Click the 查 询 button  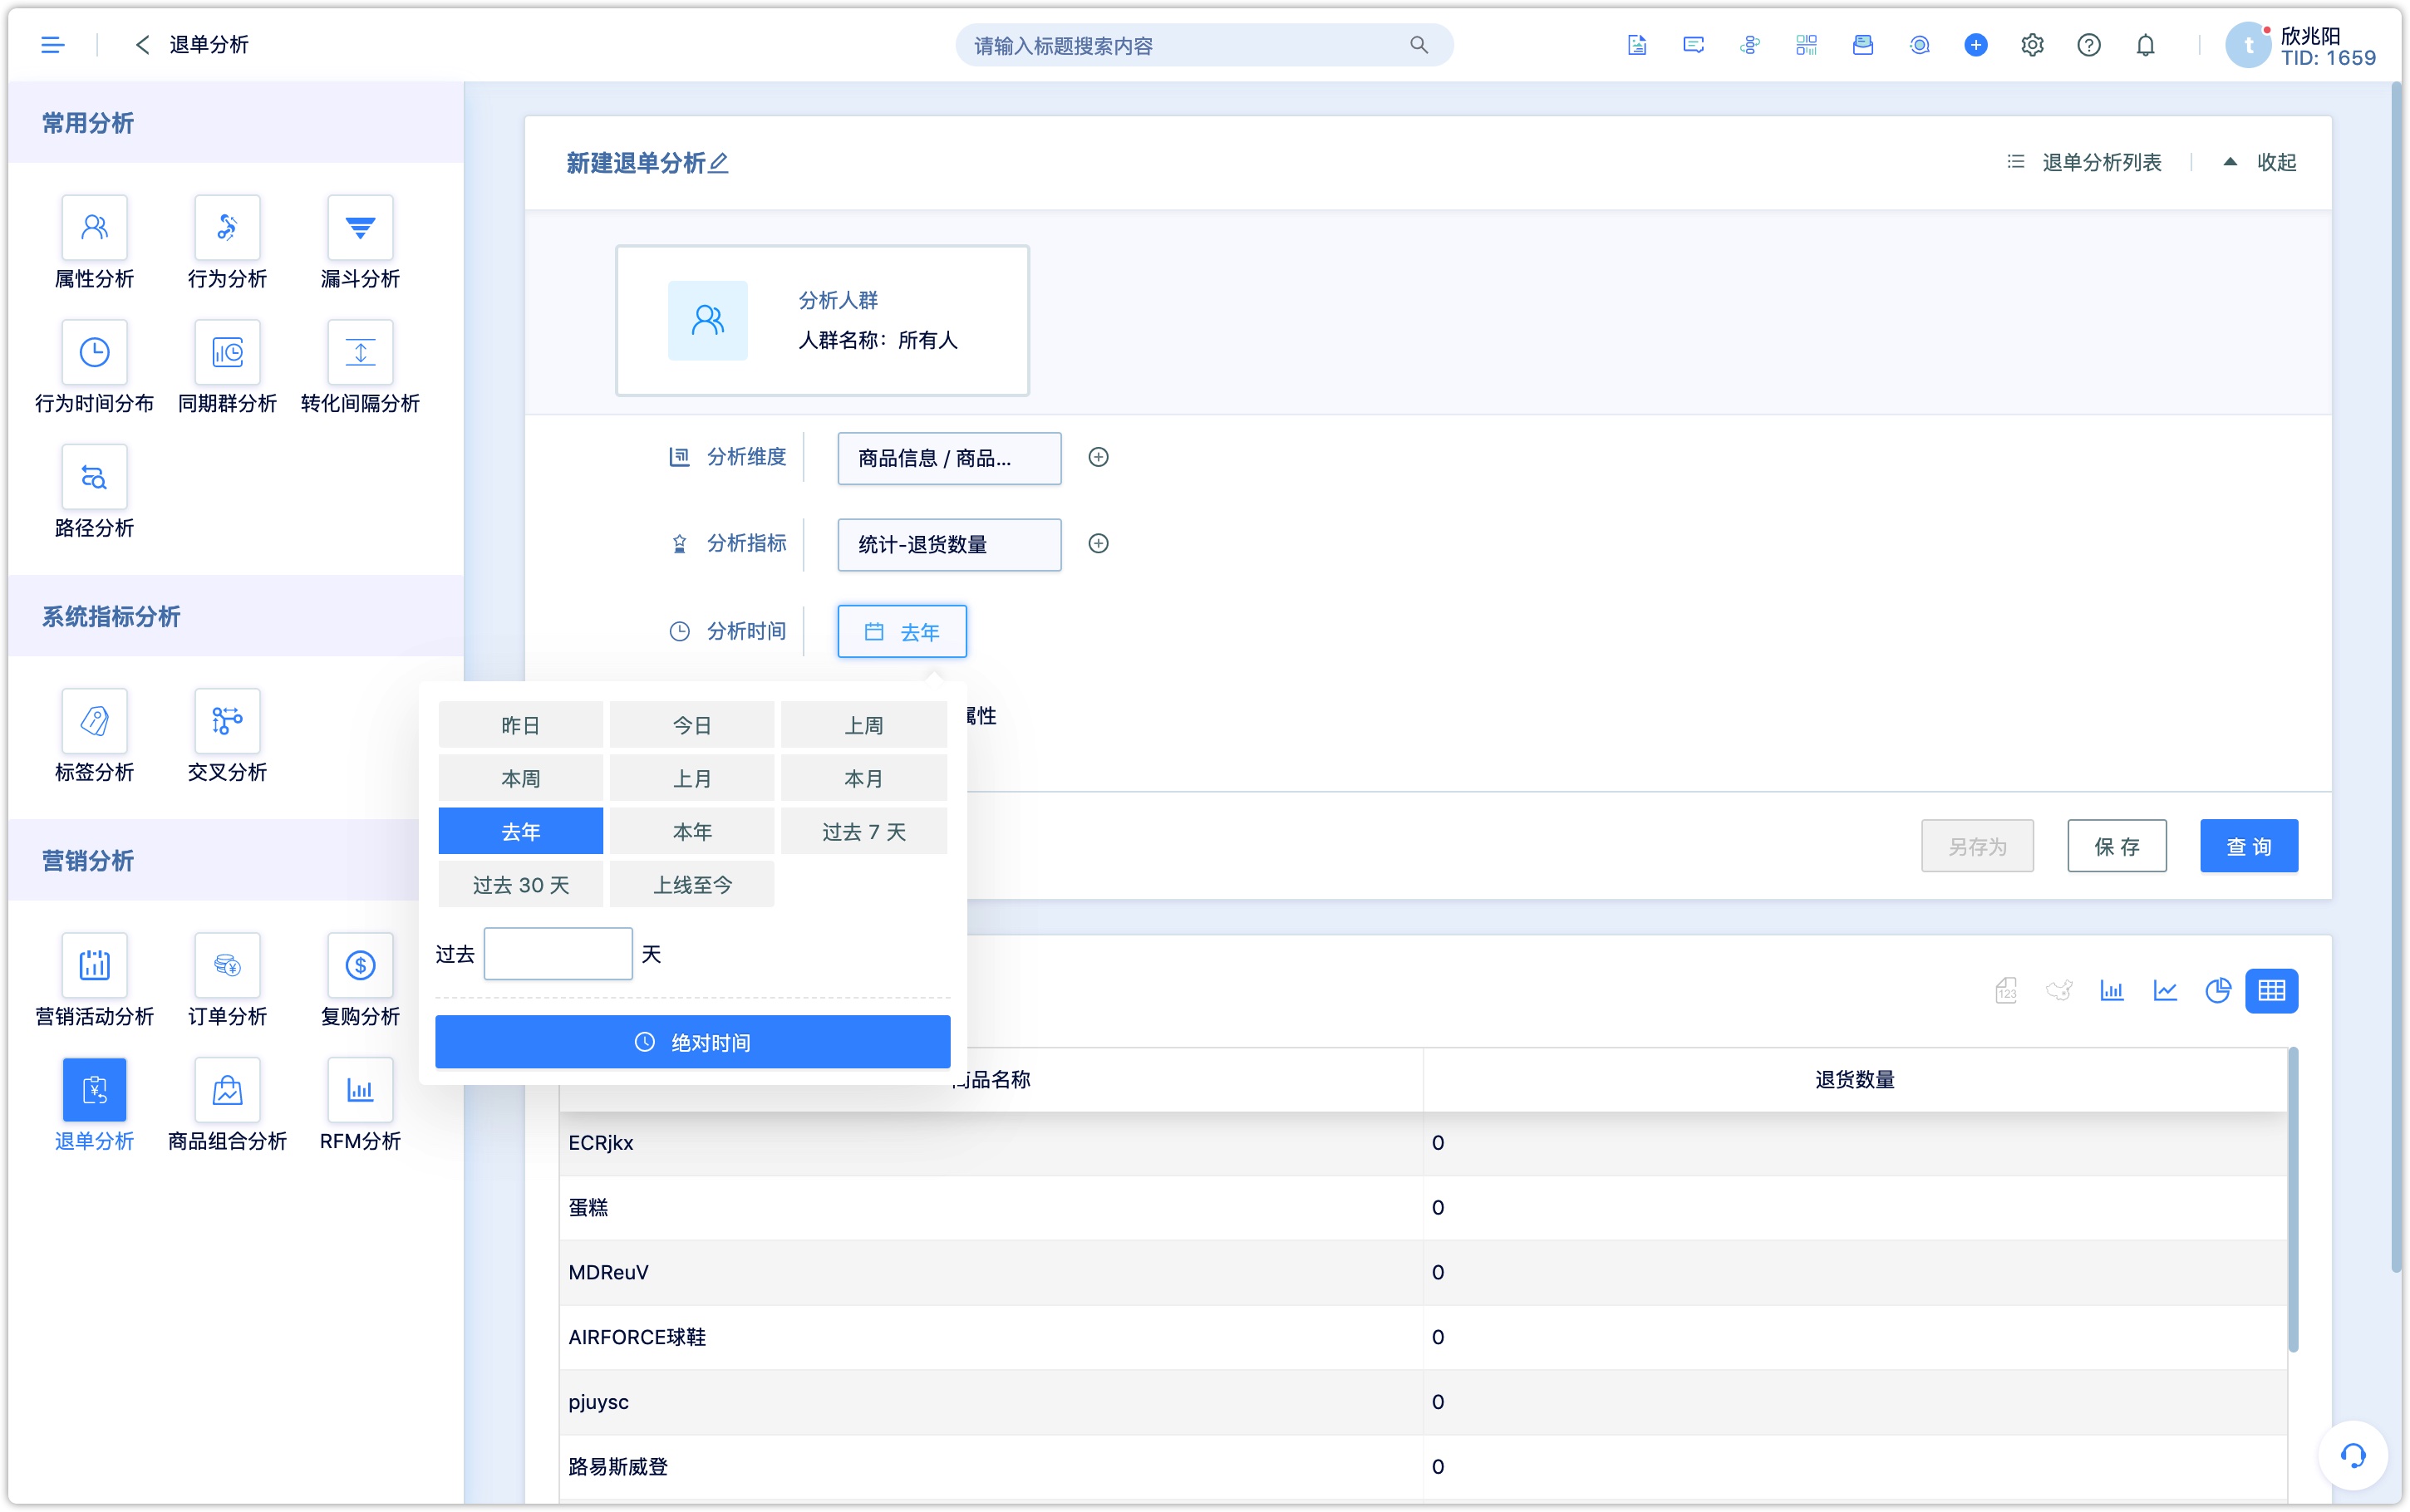tap(2248, 847)
